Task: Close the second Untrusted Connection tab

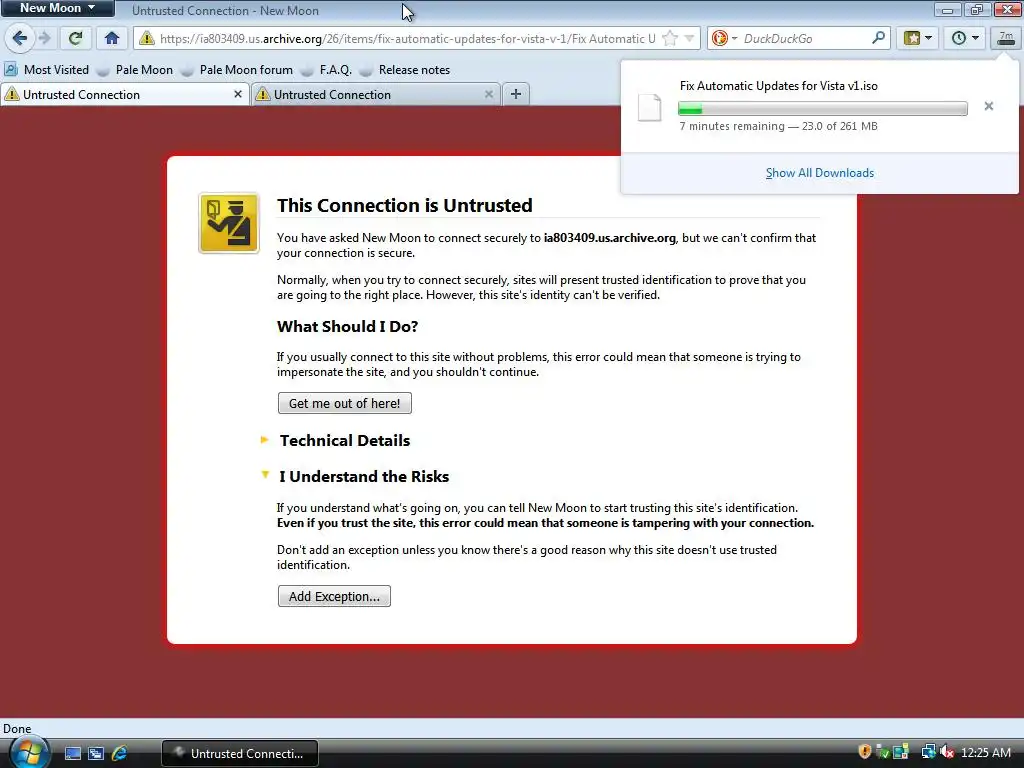Action: (x=488, y=94)
